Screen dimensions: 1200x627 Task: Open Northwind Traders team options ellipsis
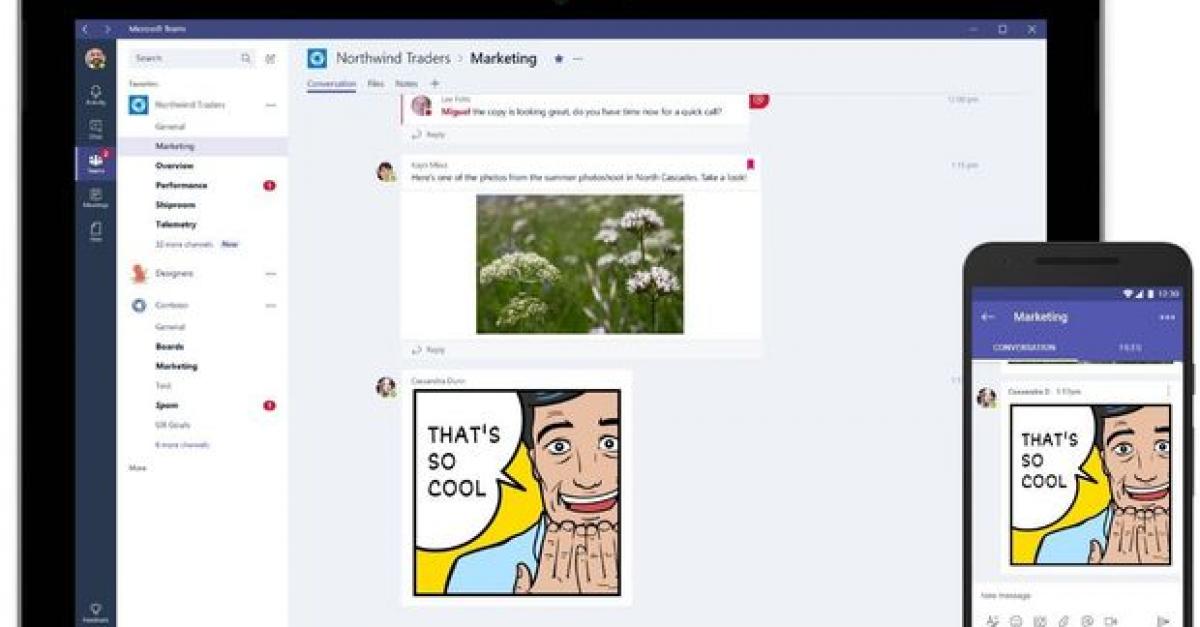point(270,105)
